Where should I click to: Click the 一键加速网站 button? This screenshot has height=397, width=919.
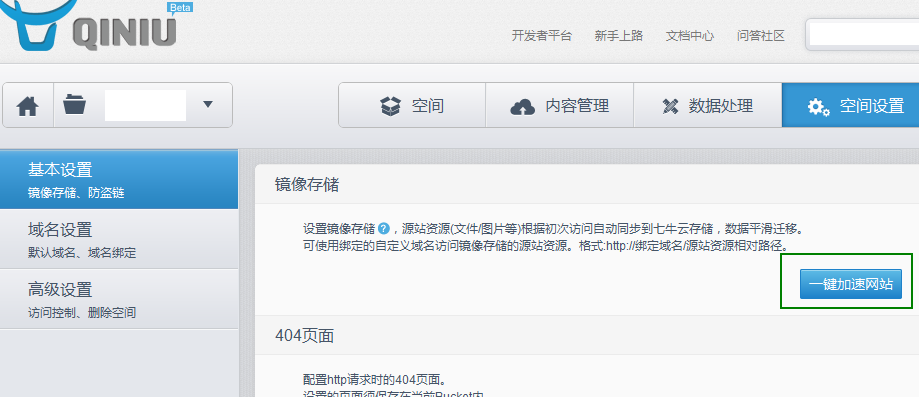[x=850, y=284]
